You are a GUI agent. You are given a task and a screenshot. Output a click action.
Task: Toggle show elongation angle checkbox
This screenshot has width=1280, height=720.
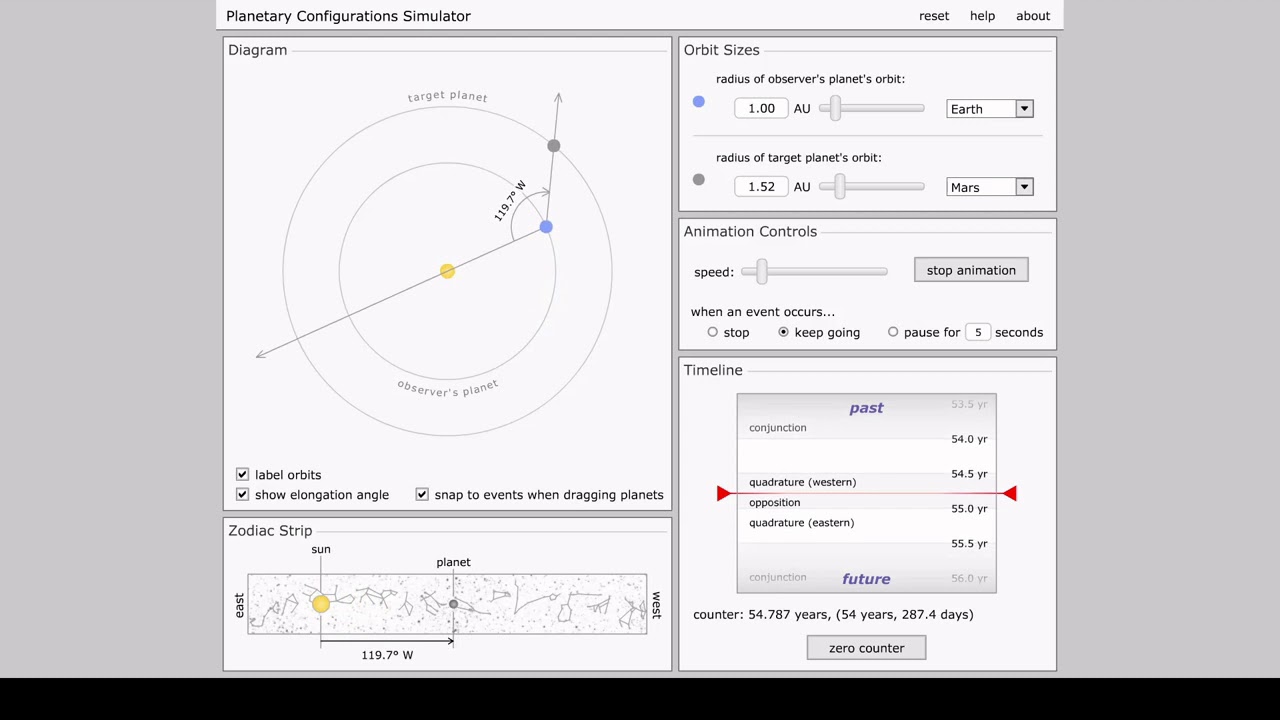tap(242, 495)
